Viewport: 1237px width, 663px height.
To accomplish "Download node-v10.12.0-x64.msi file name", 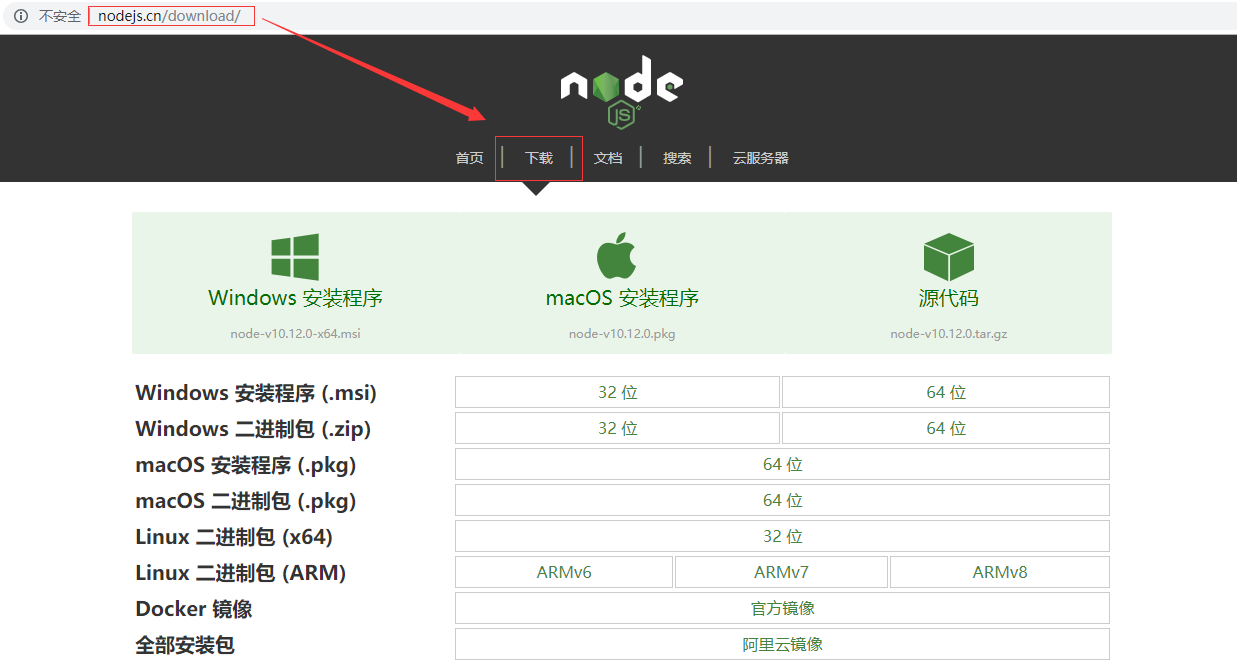I will click(295, 333).
